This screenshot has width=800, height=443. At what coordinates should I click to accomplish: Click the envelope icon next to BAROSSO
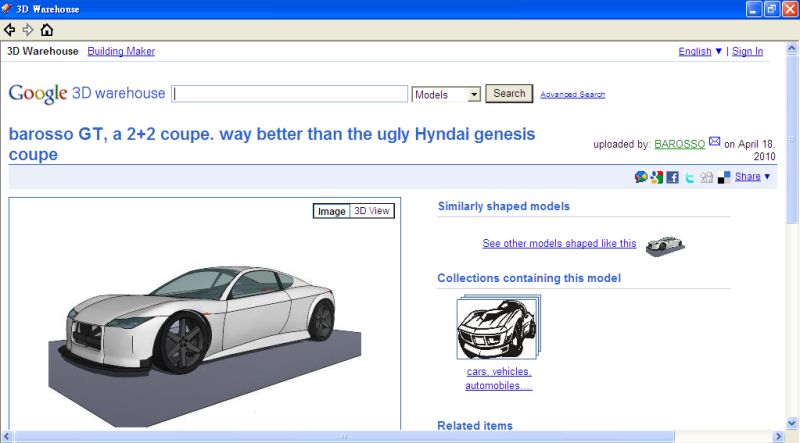714,142
